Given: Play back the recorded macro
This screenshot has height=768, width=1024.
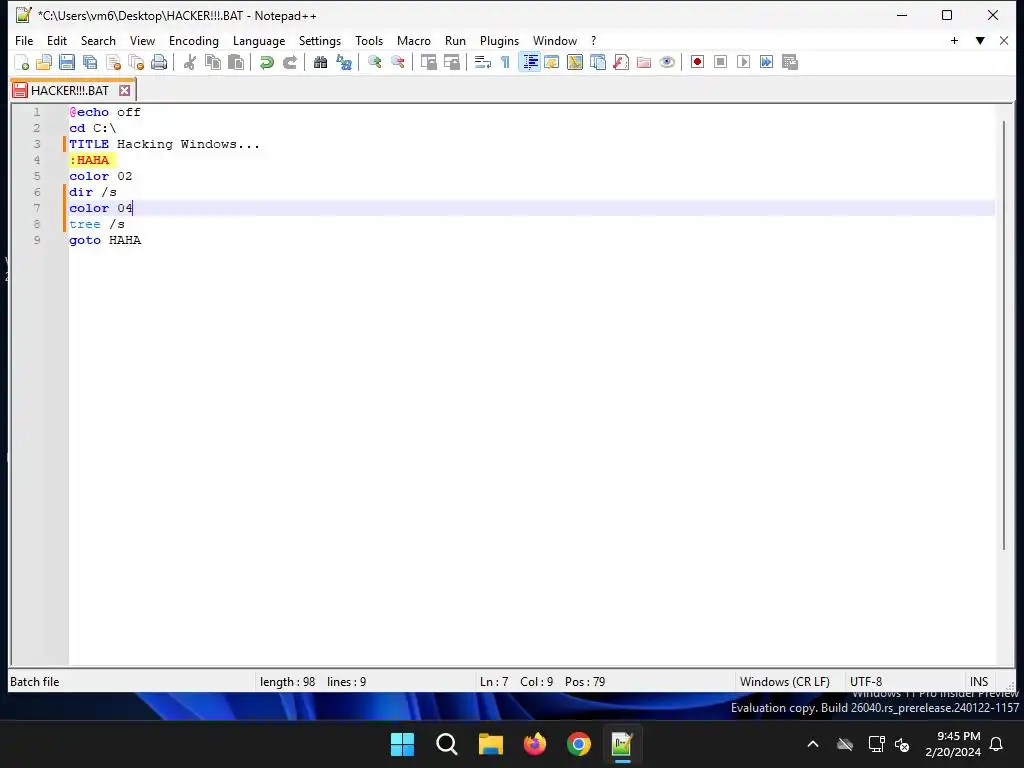Looking at the screenshot, I should coord(743,62).
